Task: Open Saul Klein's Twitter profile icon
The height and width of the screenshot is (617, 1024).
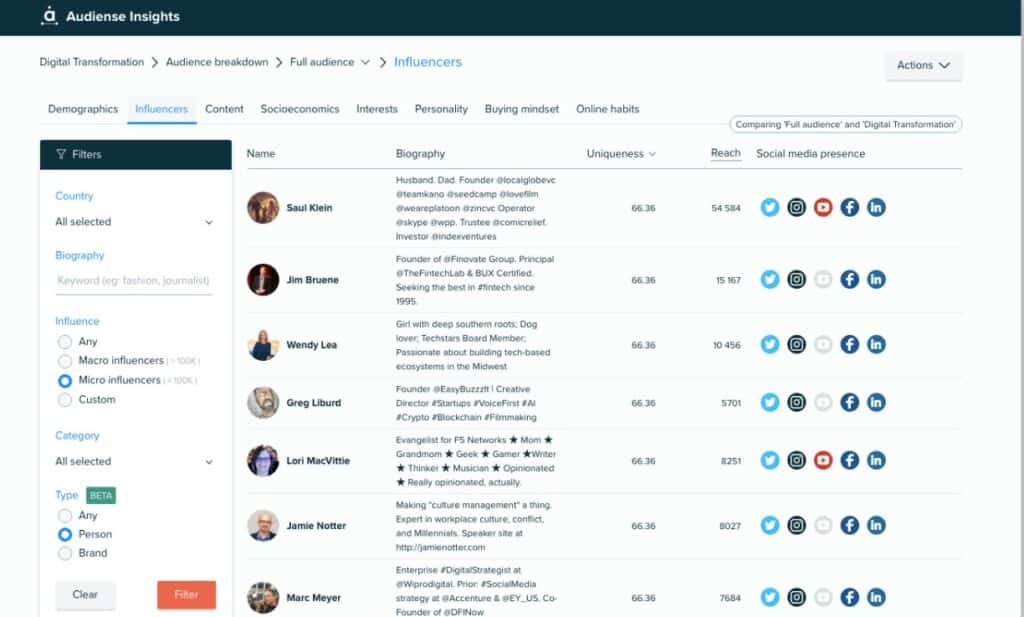Action: pos(769,208)
